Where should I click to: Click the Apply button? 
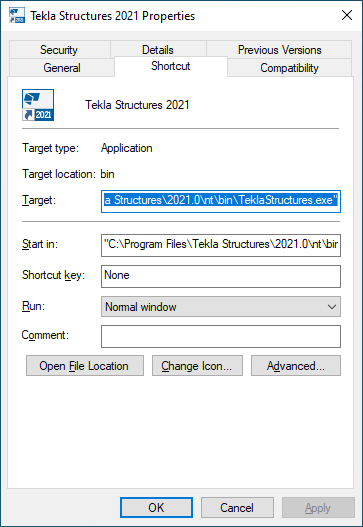pyautogui.click(x=318, y=507)
